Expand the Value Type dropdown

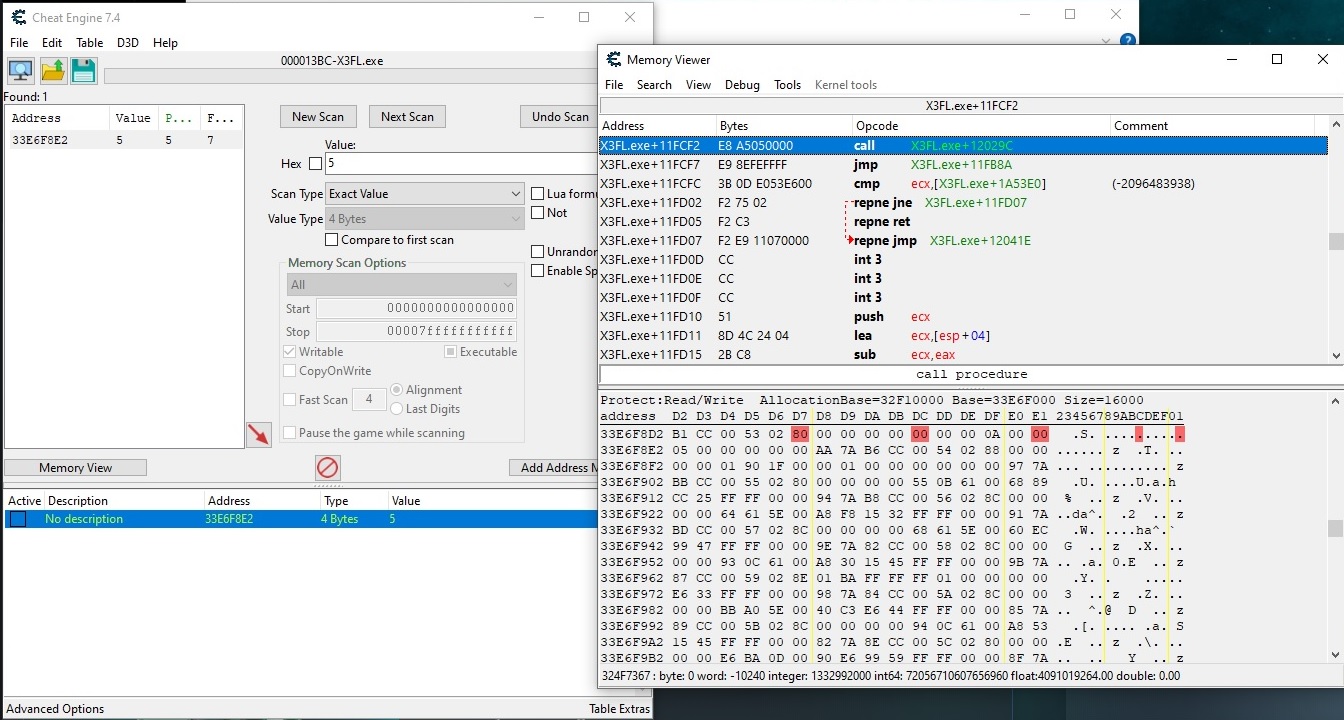424,219
